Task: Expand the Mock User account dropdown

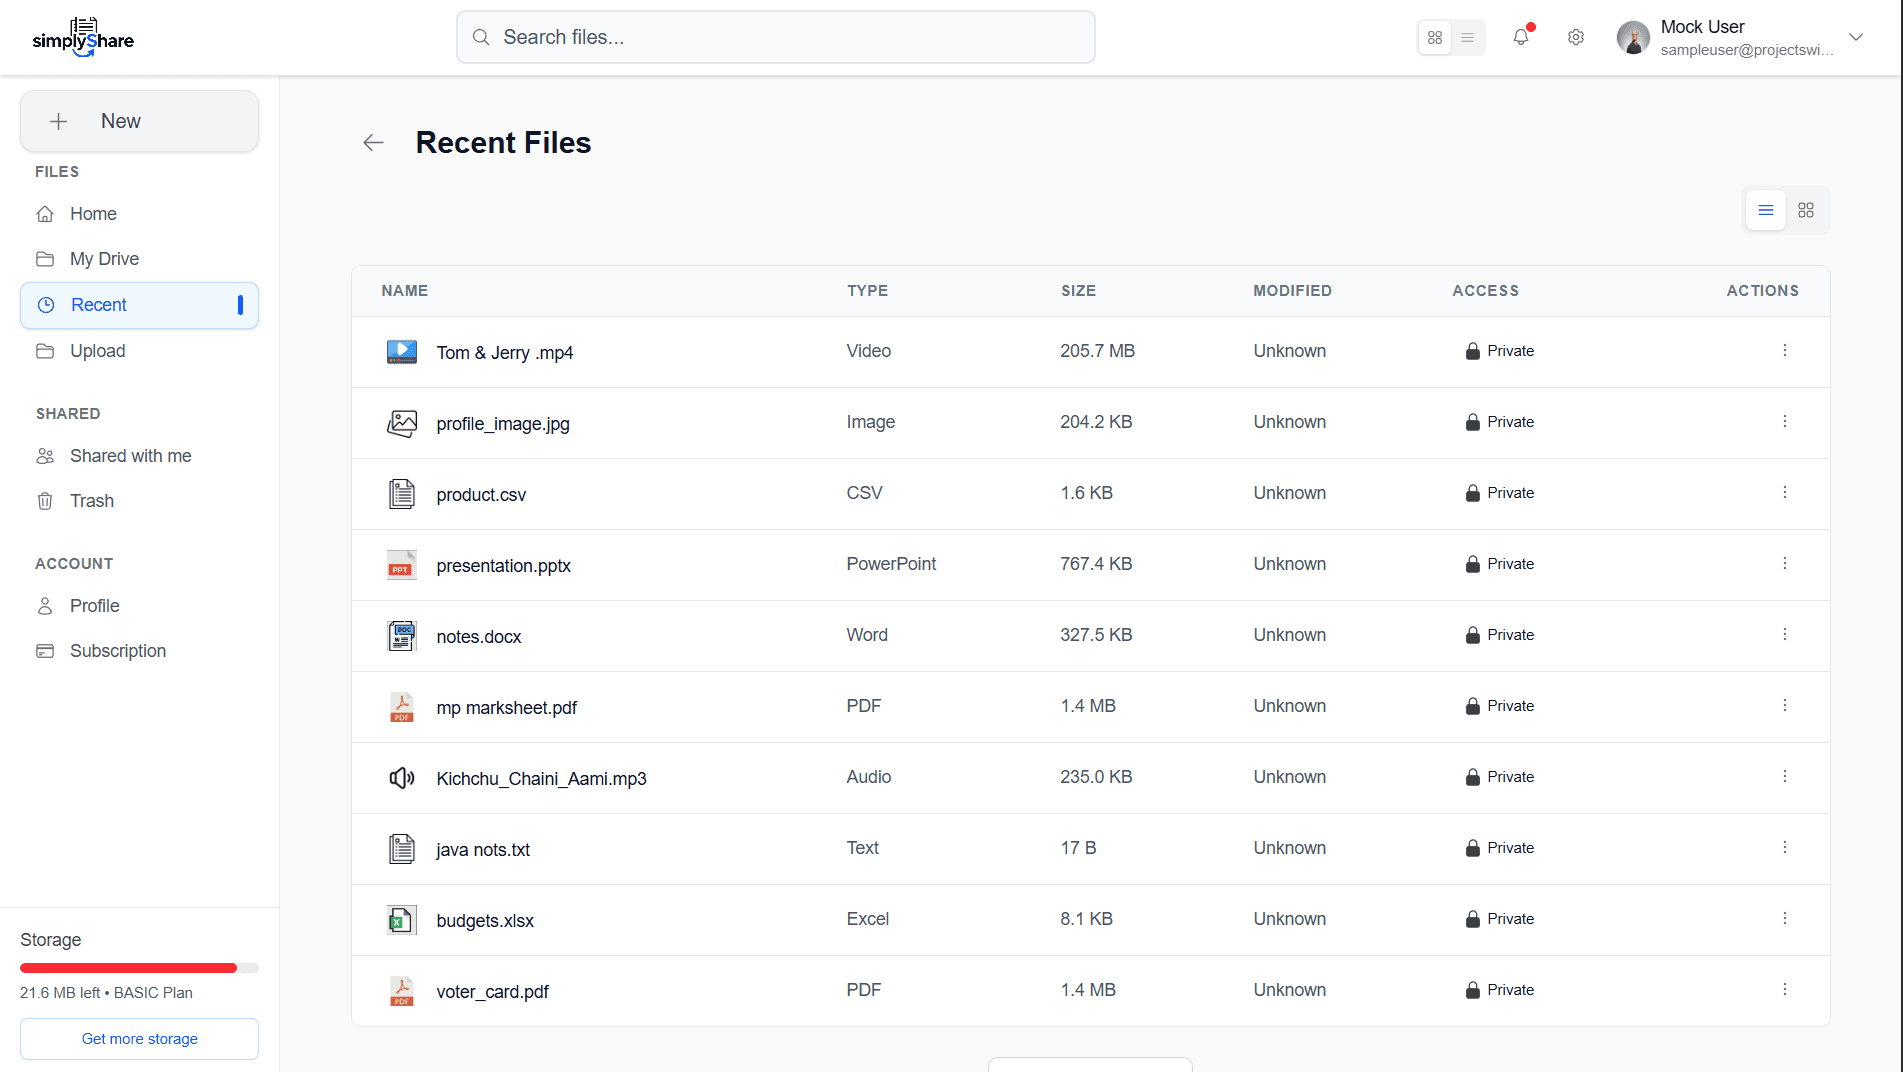Action: (1856, 37)
